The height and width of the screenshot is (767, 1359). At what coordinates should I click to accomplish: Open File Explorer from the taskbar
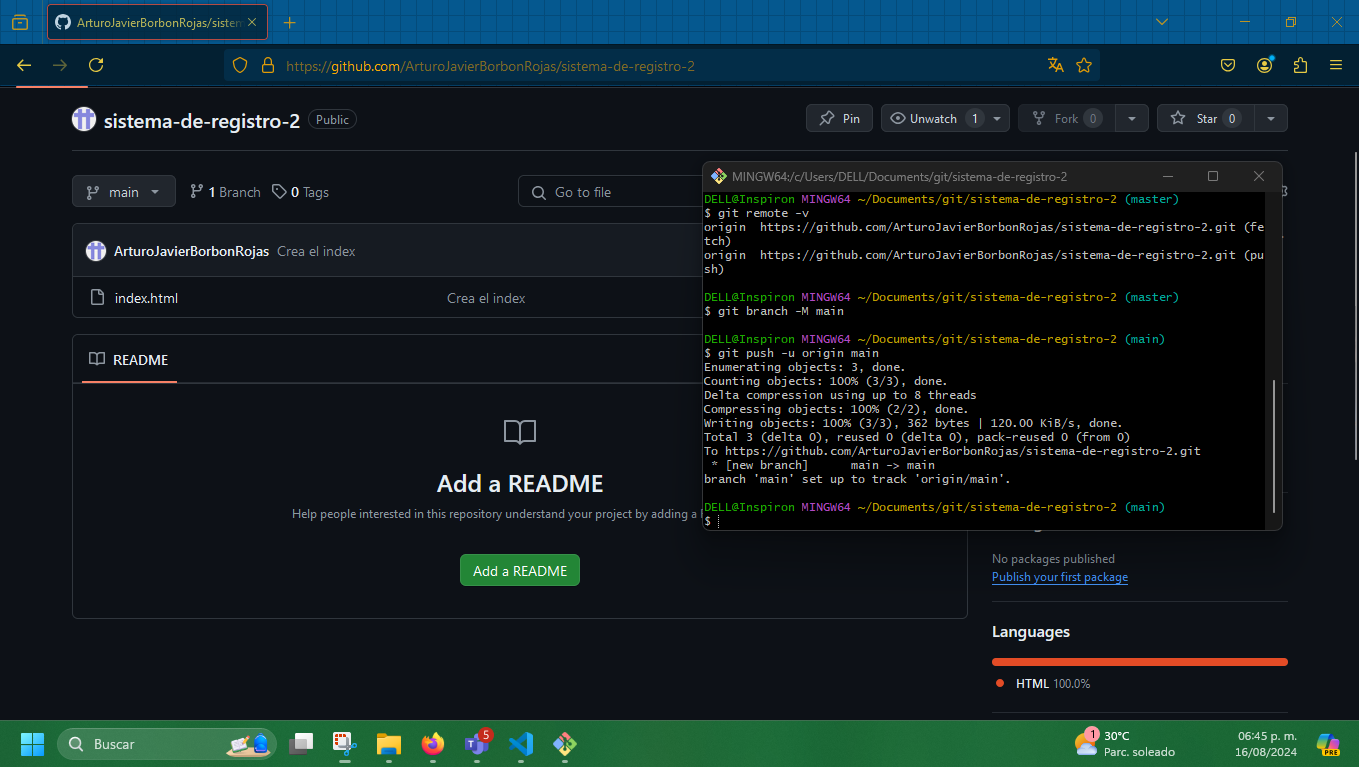click(389, 744)
